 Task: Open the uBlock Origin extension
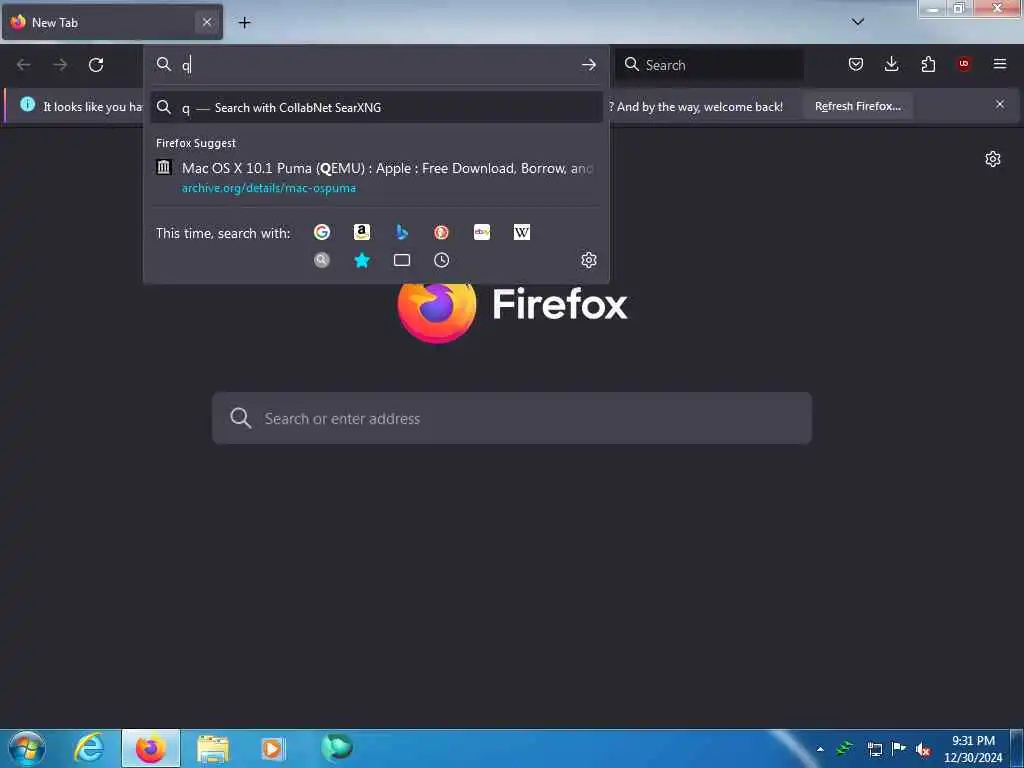pos(964,64)
